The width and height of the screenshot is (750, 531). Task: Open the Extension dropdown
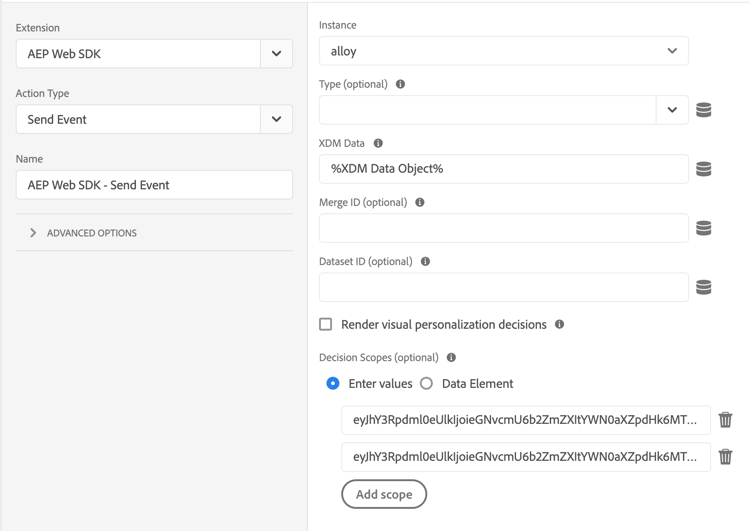point(276,54)
